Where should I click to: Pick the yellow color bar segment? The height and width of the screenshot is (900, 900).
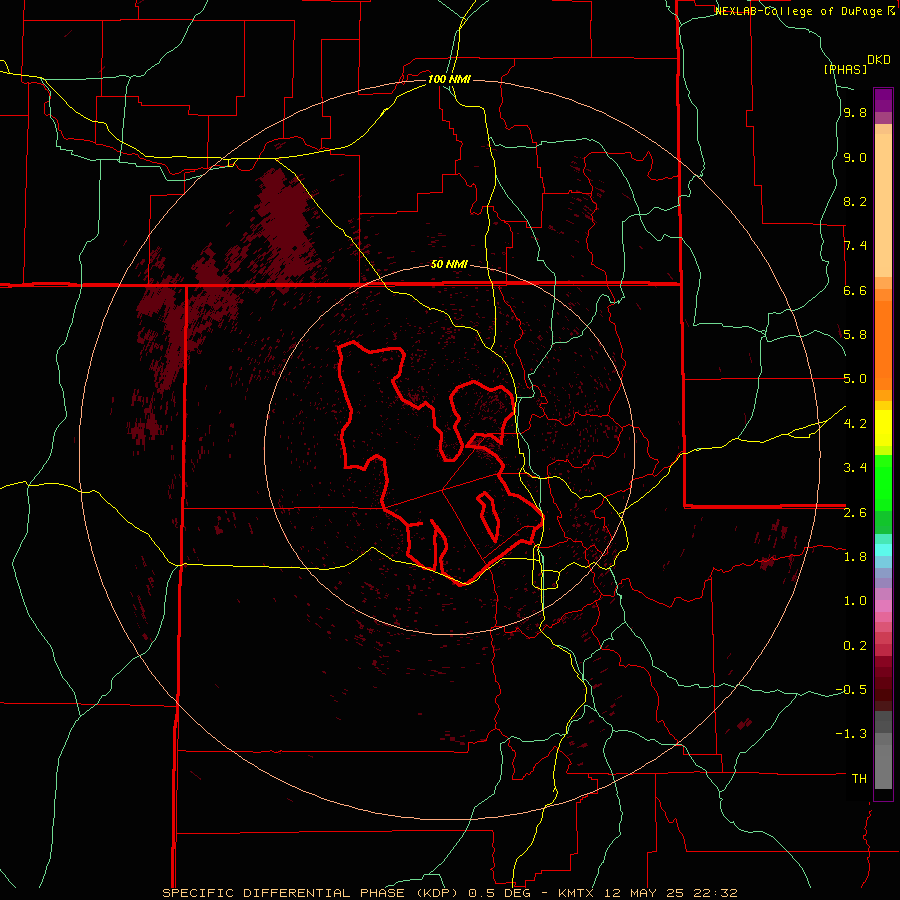883,428
